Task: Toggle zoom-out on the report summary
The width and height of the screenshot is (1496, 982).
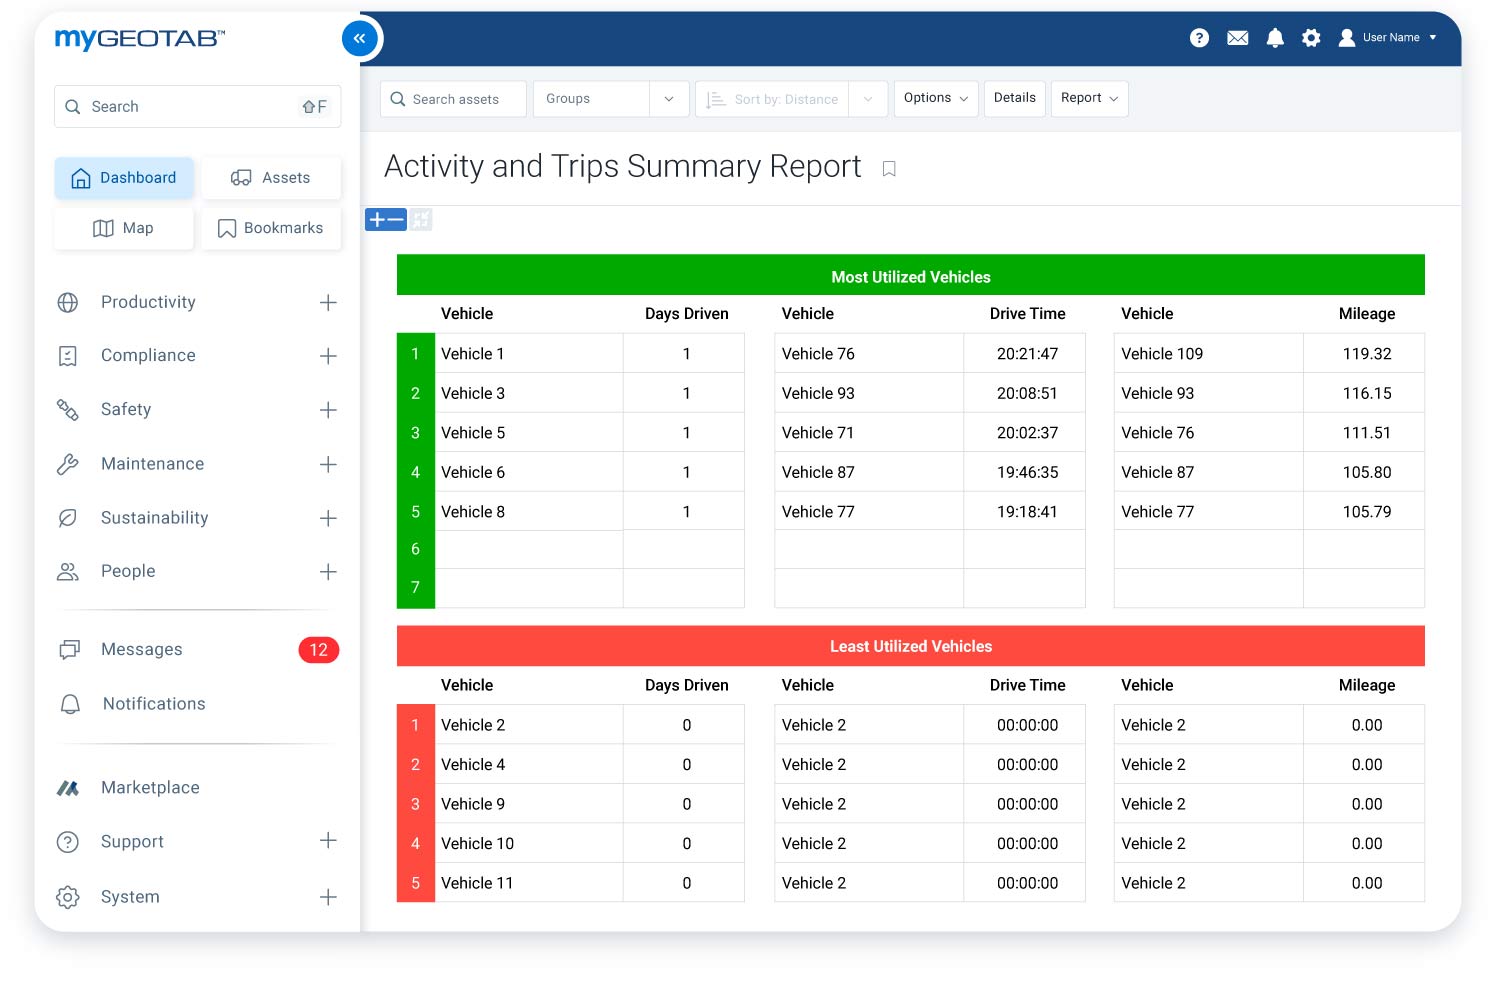Action: click(x=394, y=219)
